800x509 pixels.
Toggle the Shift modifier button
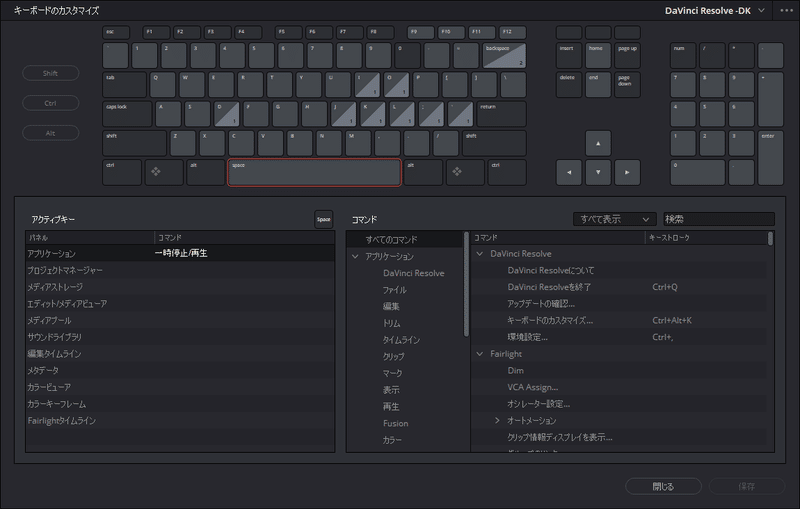point(51,73)
